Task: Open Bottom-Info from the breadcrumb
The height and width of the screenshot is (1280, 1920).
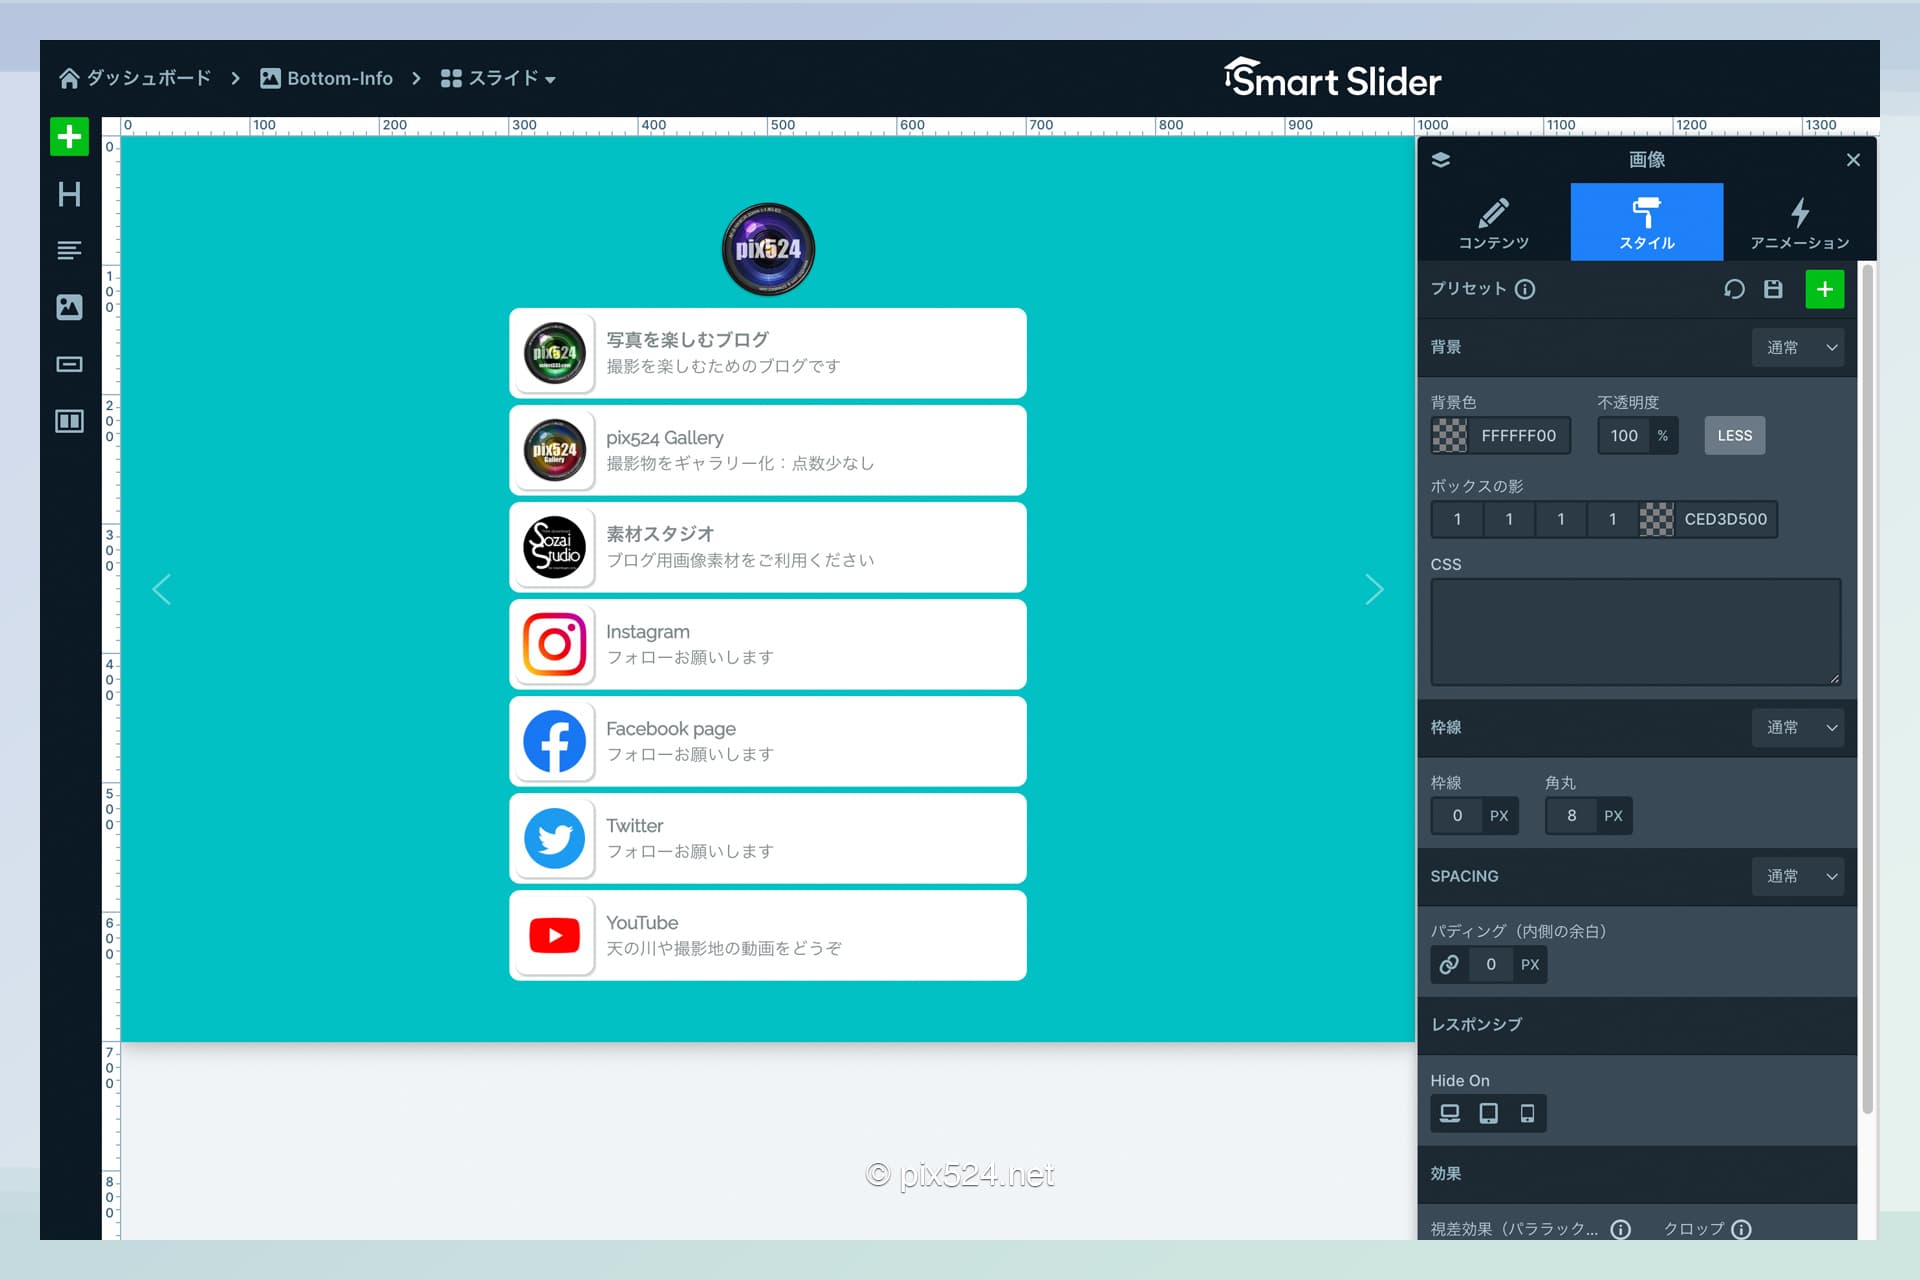Action: point(339,78)
